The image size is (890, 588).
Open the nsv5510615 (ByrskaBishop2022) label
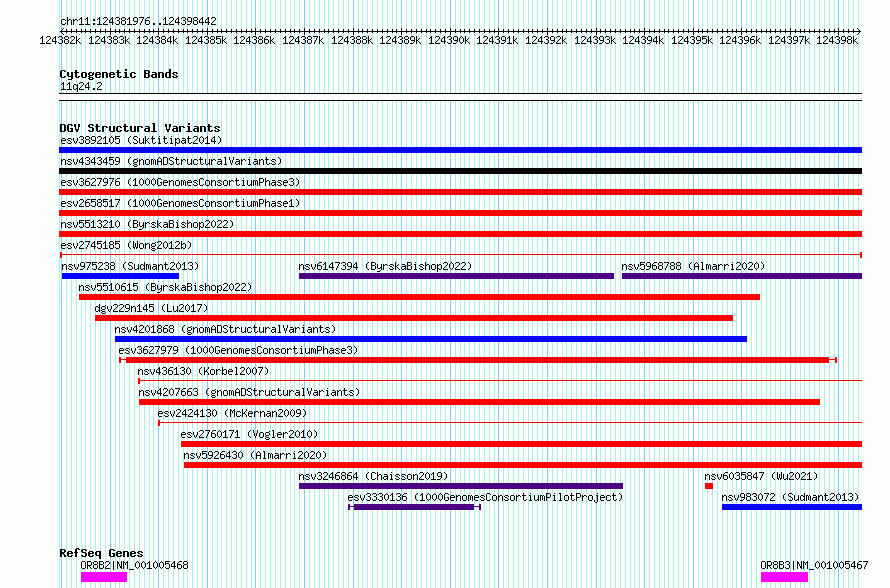point(165,287)
